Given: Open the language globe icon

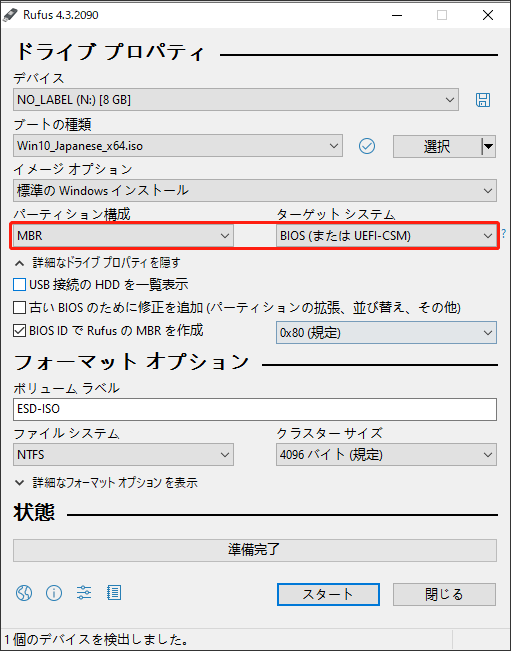Looking at the screenshot, I should (x=24, y=593).
